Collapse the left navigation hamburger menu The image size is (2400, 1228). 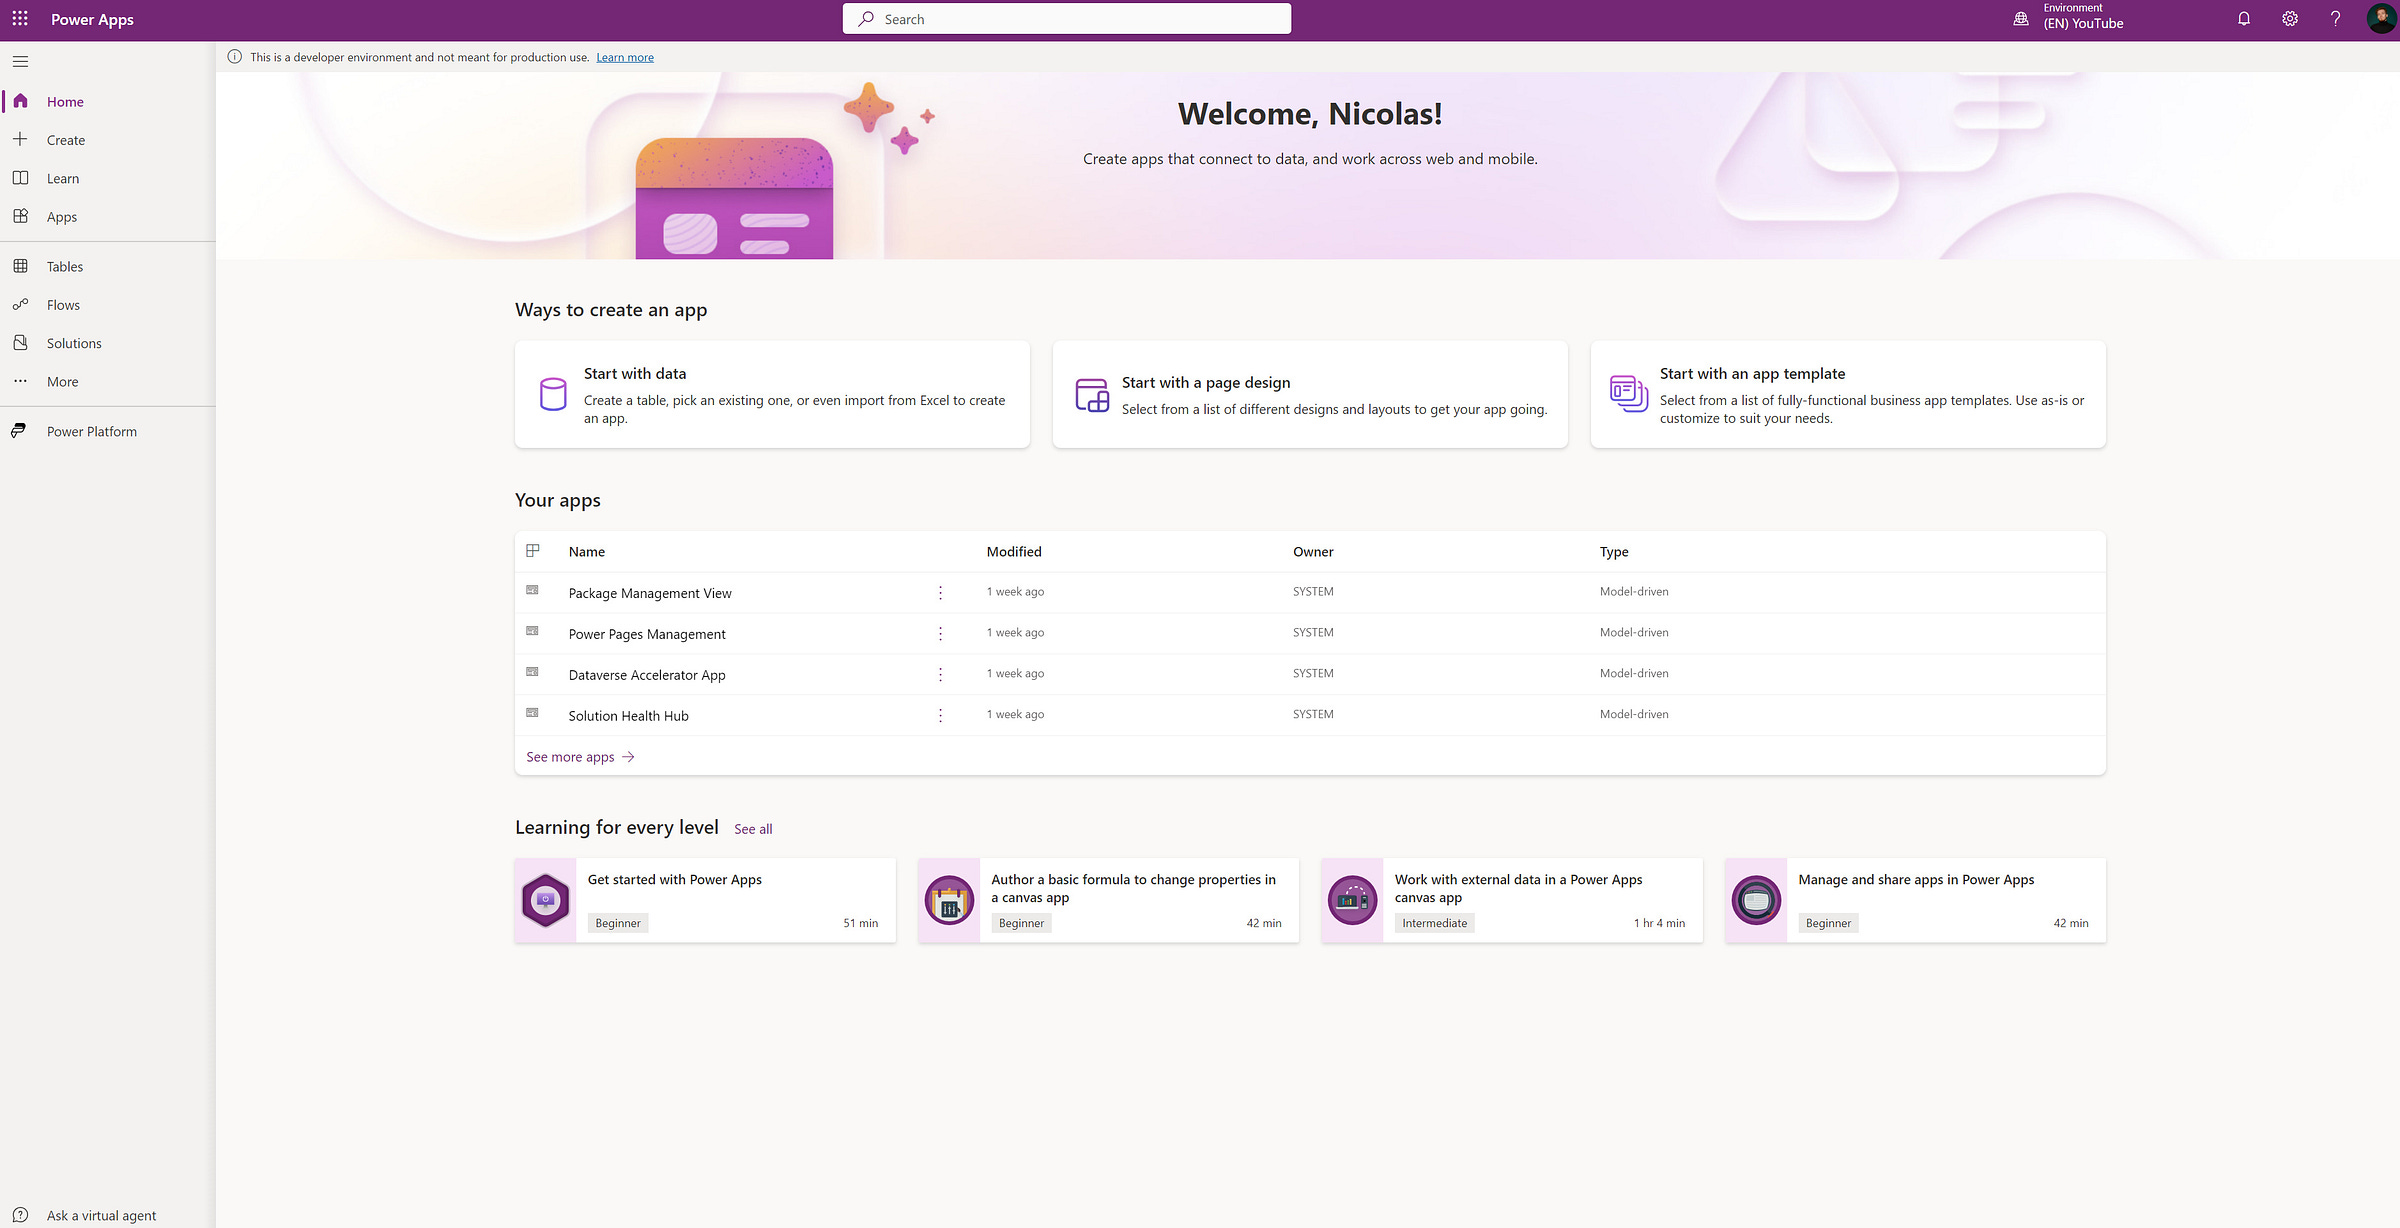tap(20, 62)
